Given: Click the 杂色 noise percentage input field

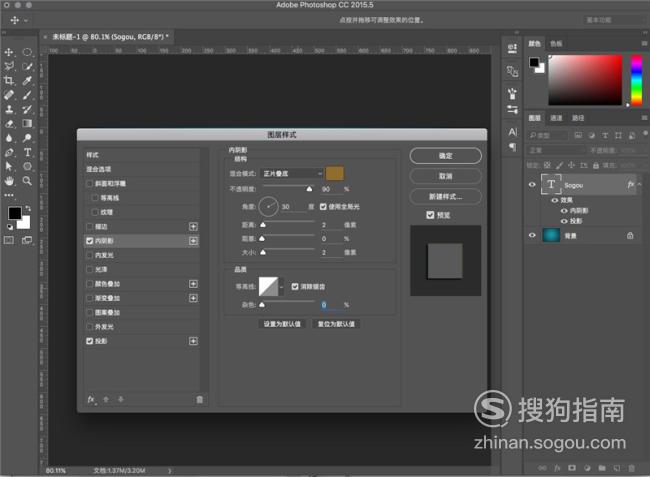Looking at the screenshot, I should click(331, 305).
